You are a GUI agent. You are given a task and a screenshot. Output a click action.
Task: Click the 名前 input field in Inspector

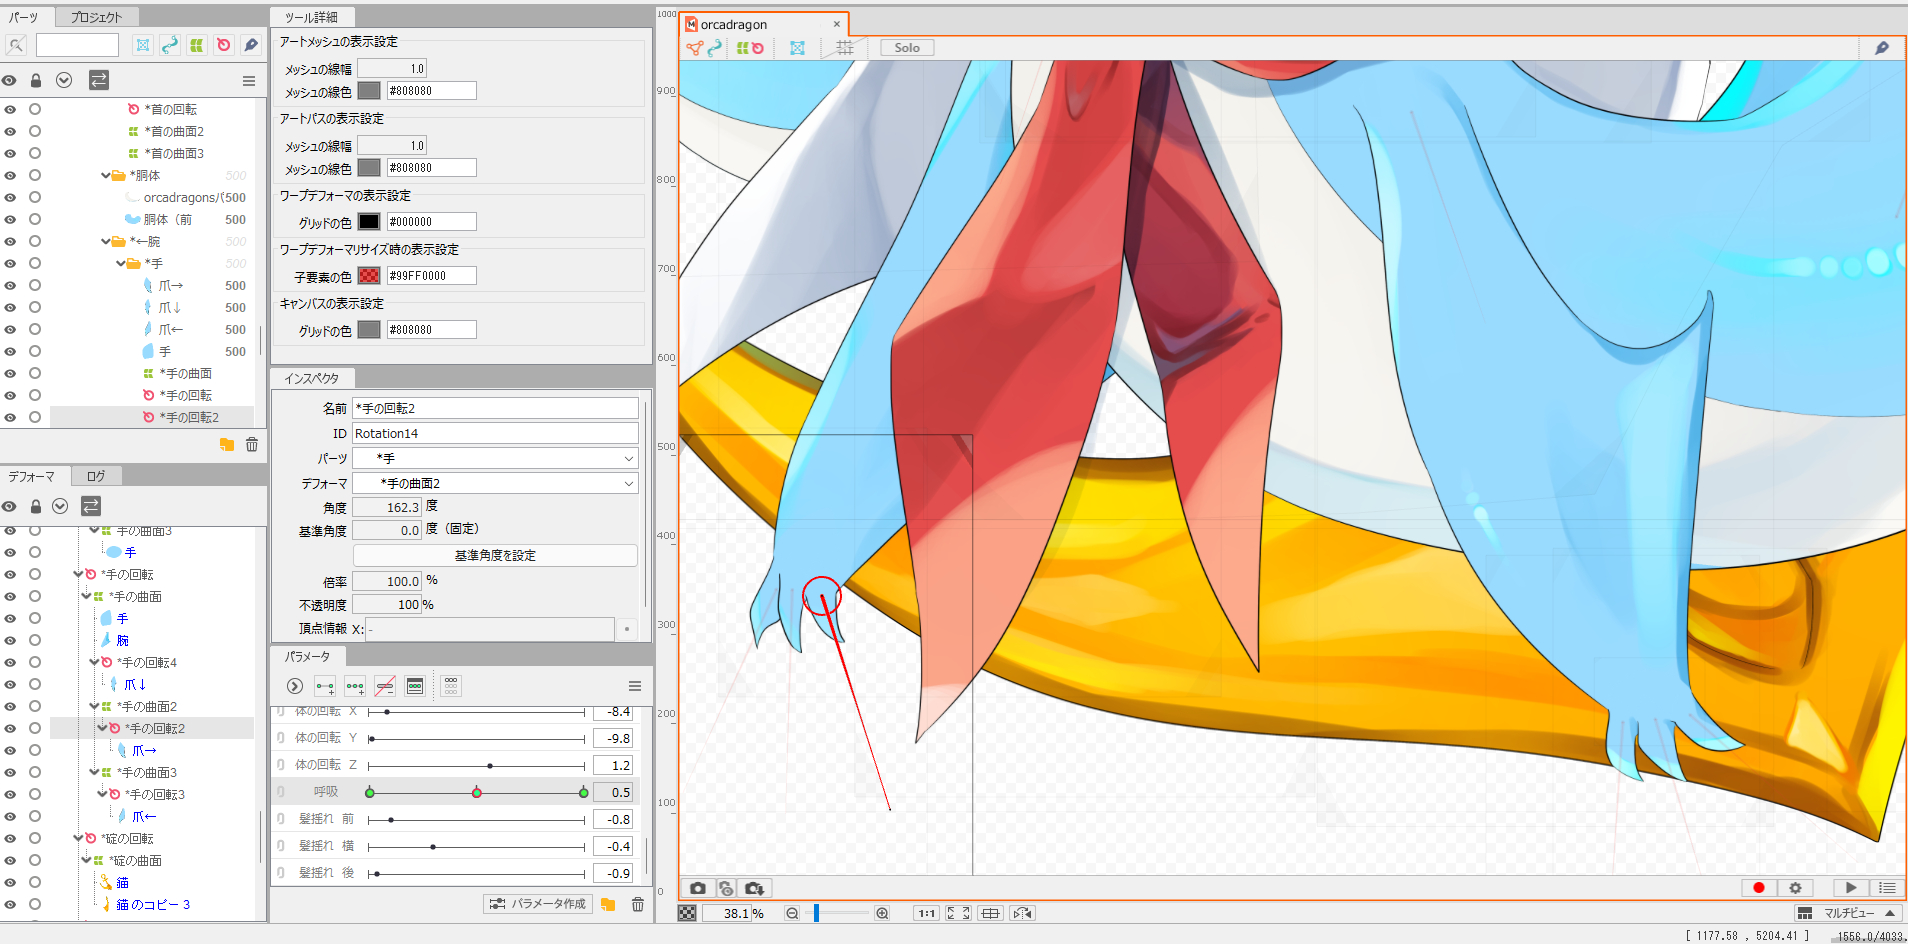[x=495, y=408]
